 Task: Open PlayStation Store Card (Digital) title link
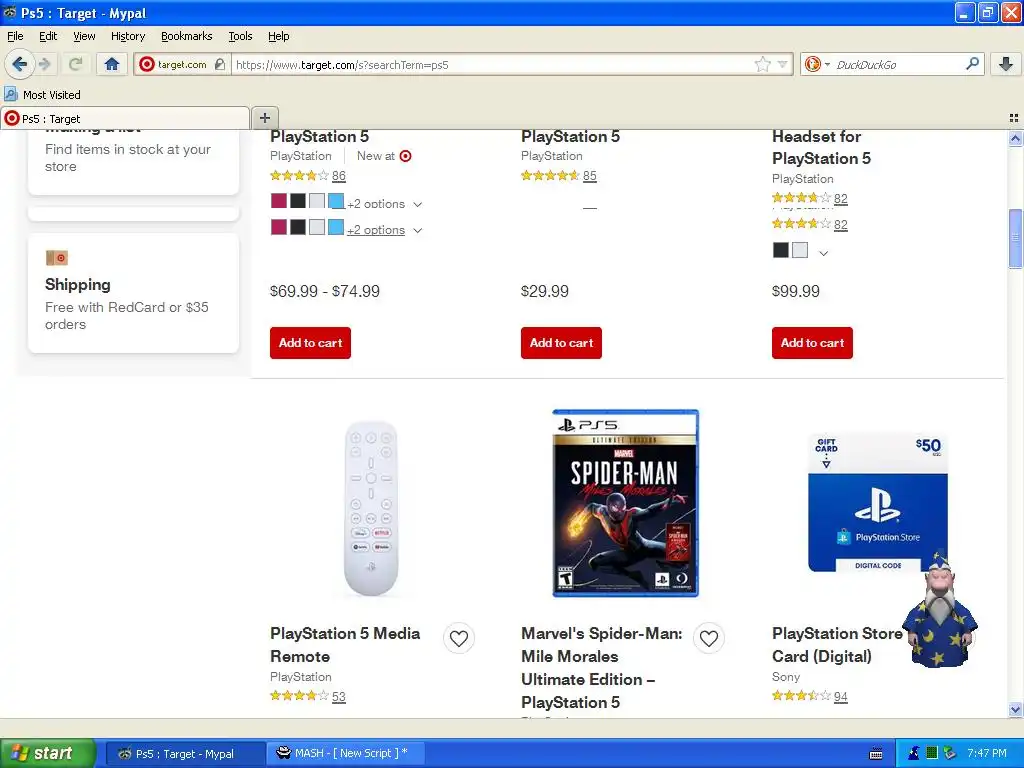click(837, 645)
